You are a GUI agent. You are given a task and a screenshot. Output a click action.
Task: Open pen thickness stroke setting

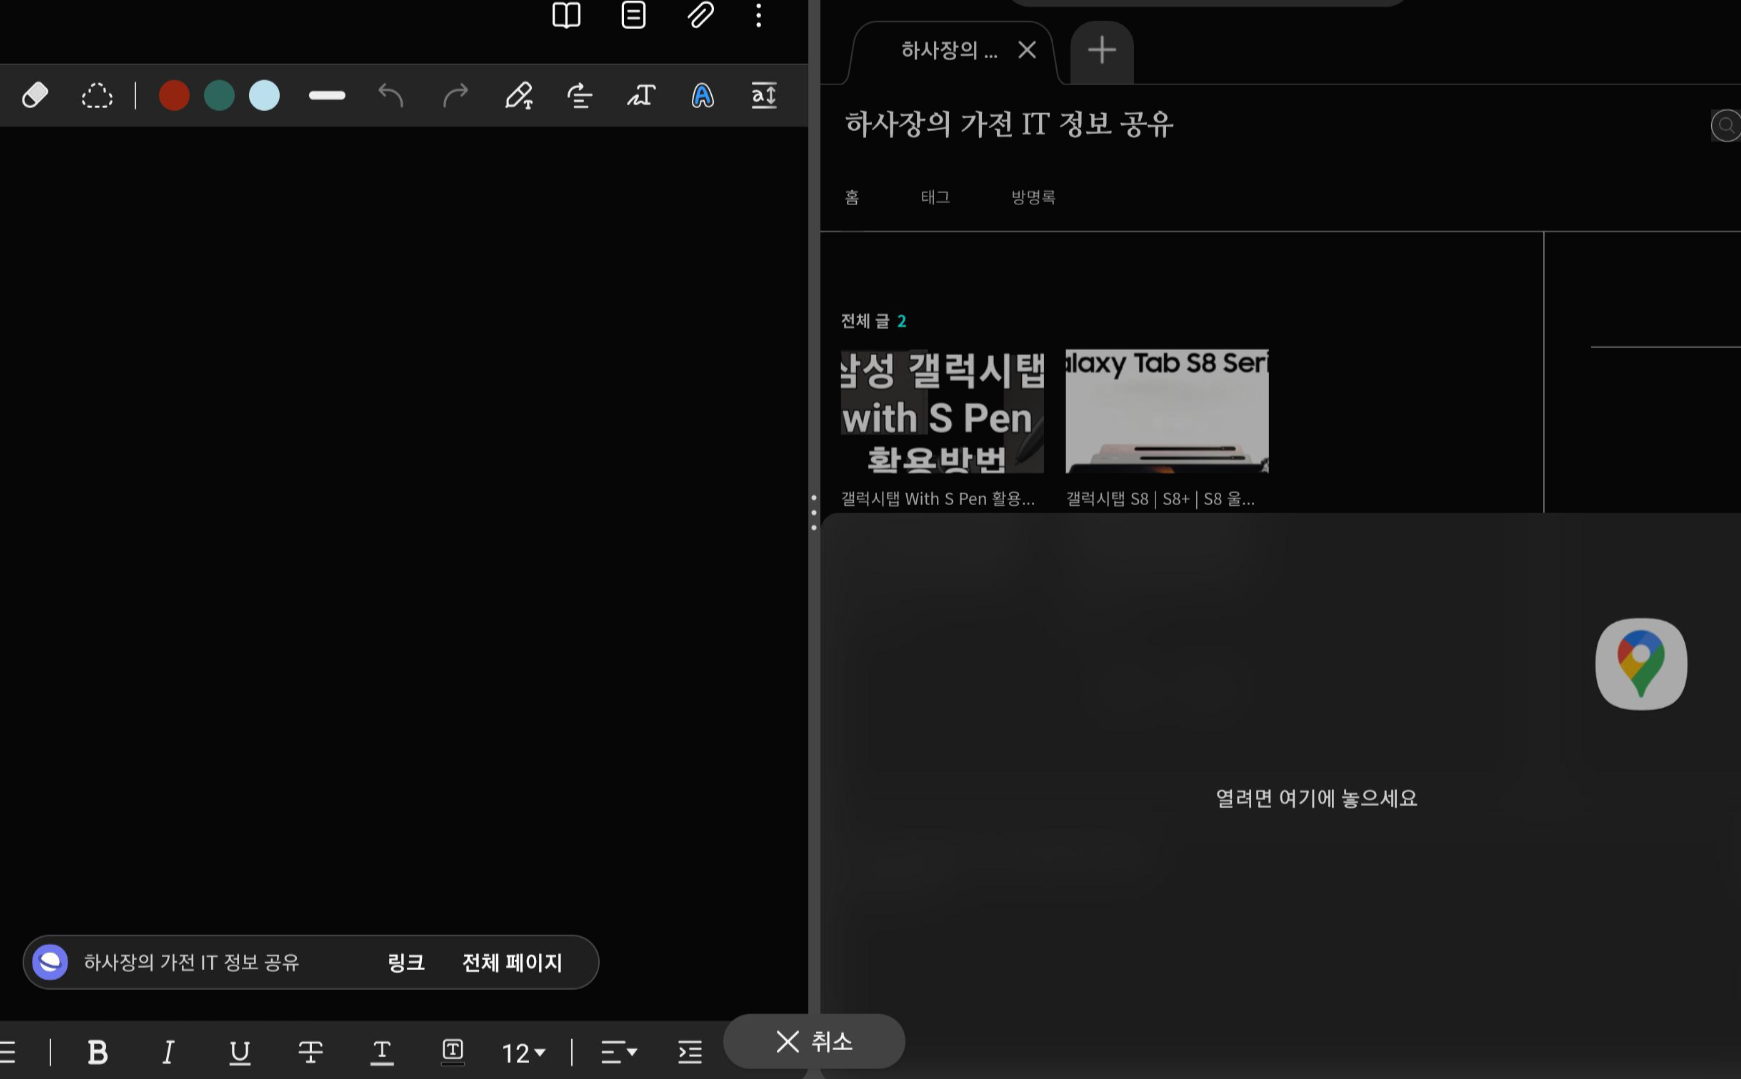tap(327, 96)
